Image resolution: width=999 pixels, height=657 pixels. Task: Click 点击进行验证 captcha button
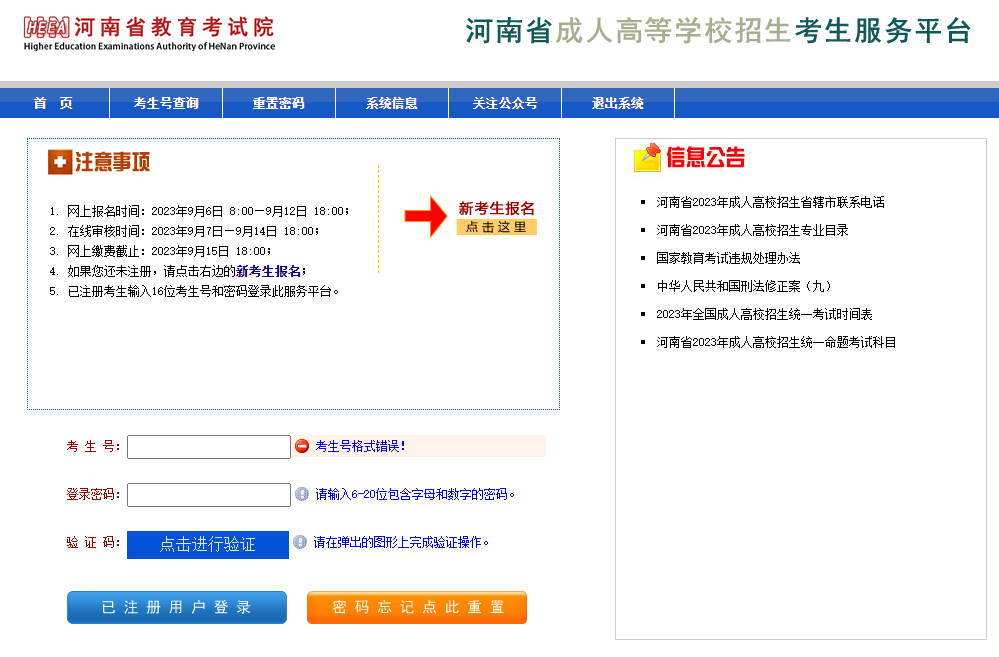point(208,544)
